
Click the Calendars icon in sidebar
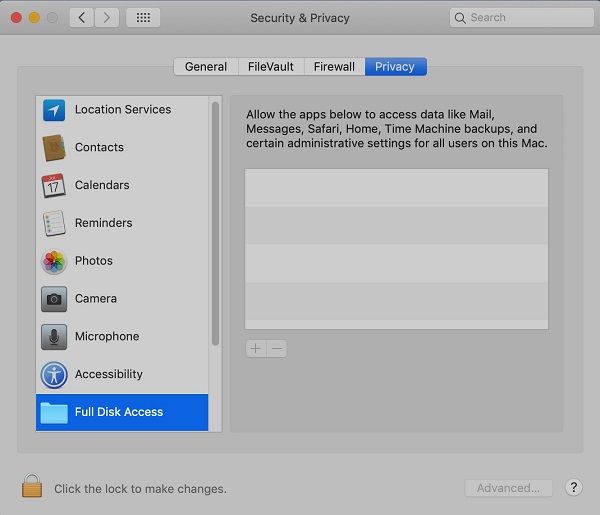pos(53,186)
